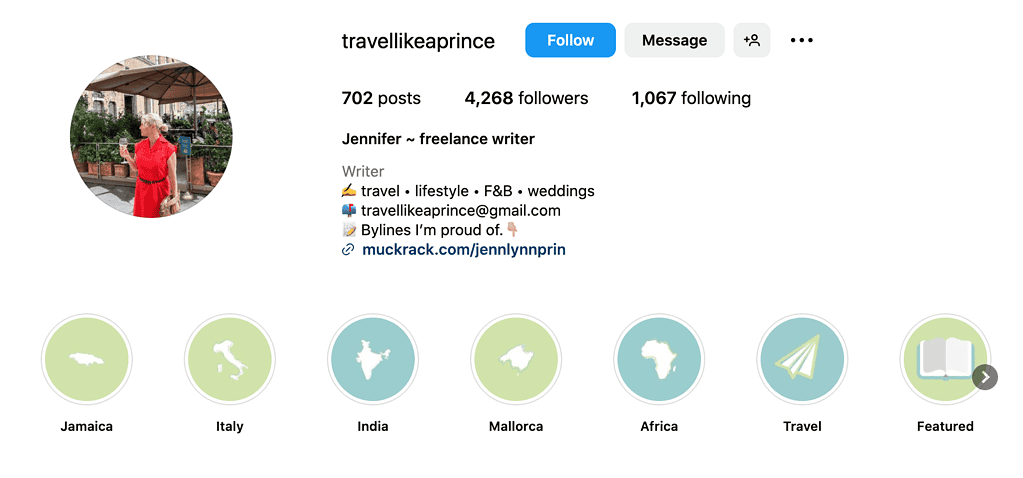Open the Africa story highlight
1023x478 pixels.
coord(659,359)
